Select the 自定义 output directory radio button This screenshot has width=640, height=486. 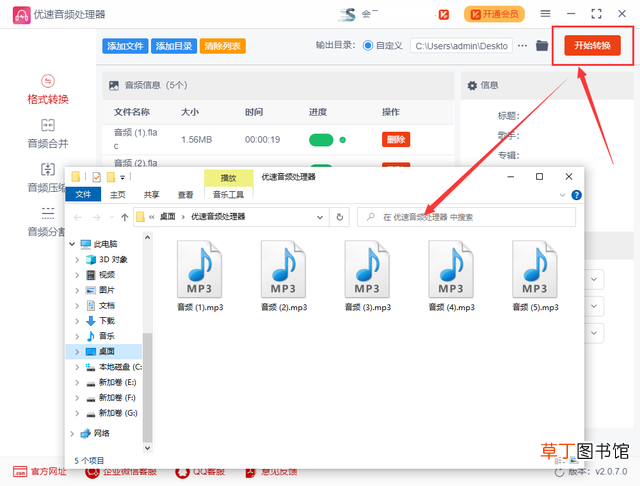367,46
